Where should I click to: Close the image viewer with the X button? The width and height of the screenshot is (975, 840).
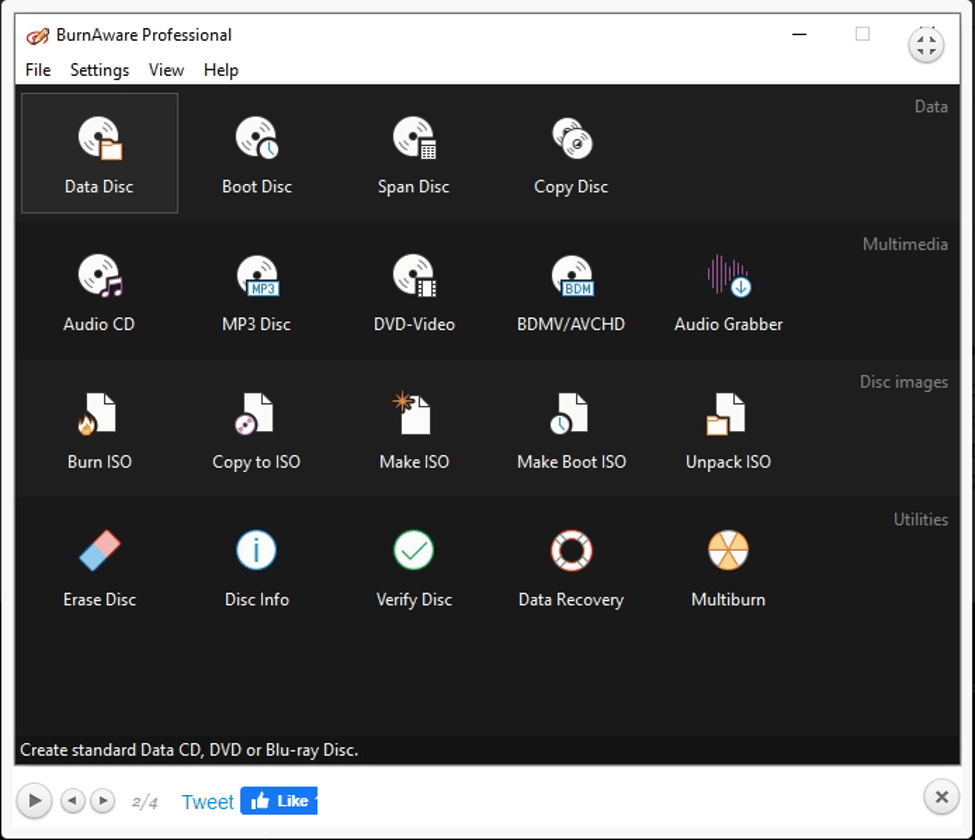[x=941, y=796]
